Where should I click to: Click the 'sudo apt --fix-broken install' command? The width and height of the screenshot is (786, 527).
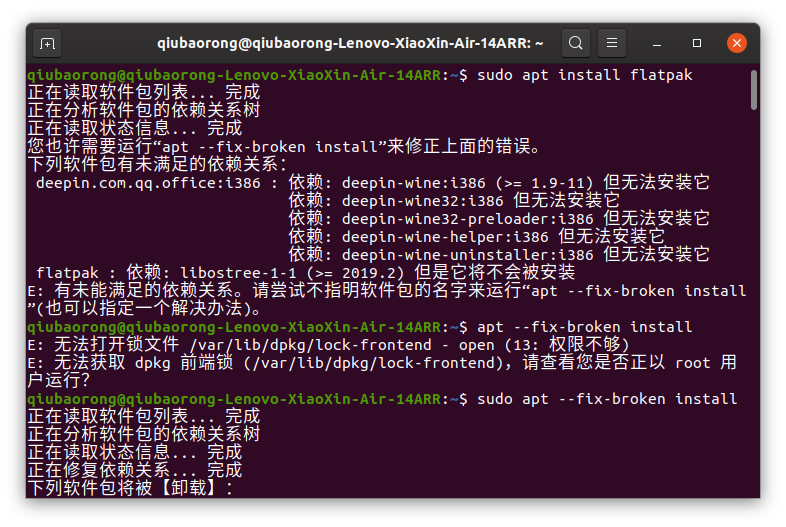click(607, 399)
